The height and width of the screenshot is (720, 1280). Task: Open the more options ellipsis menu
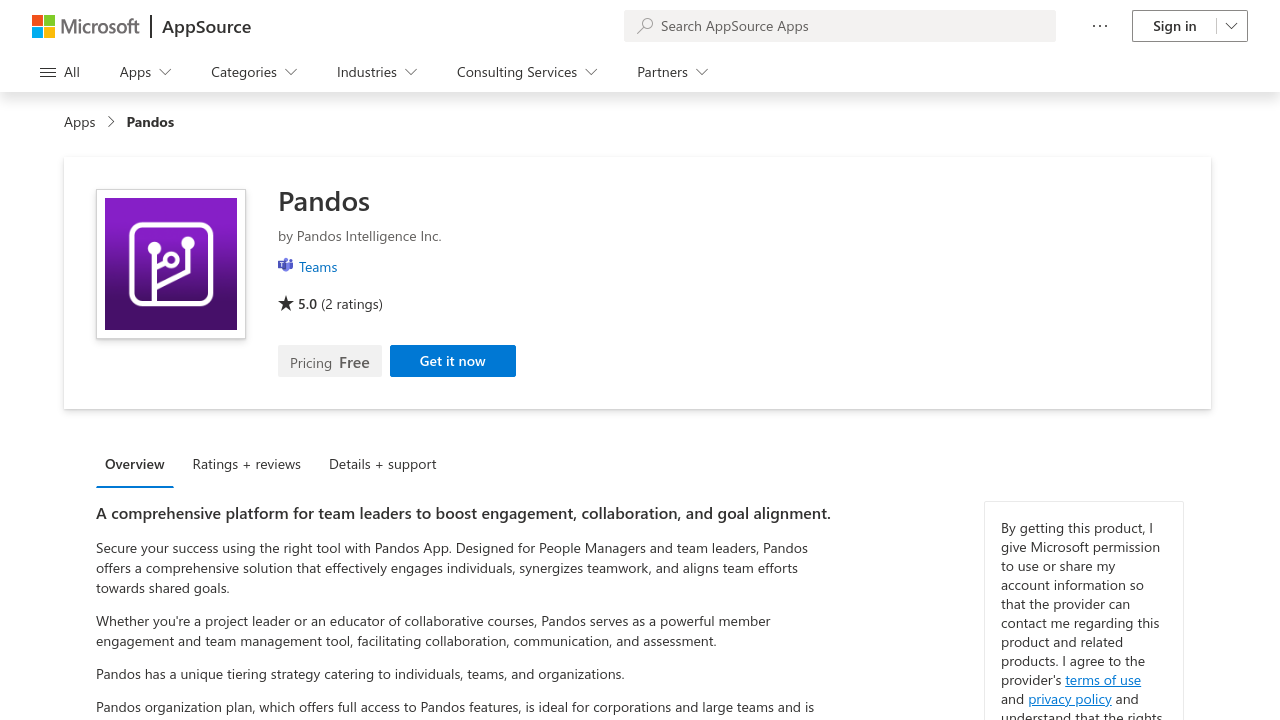pos(1100,26)
